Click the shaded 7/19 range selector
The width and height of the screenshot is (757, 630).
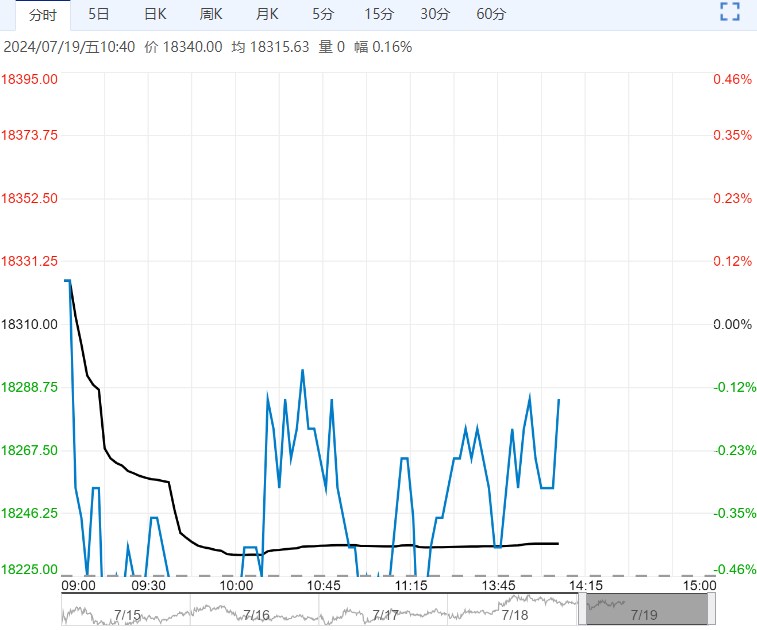tap(645, 608)
